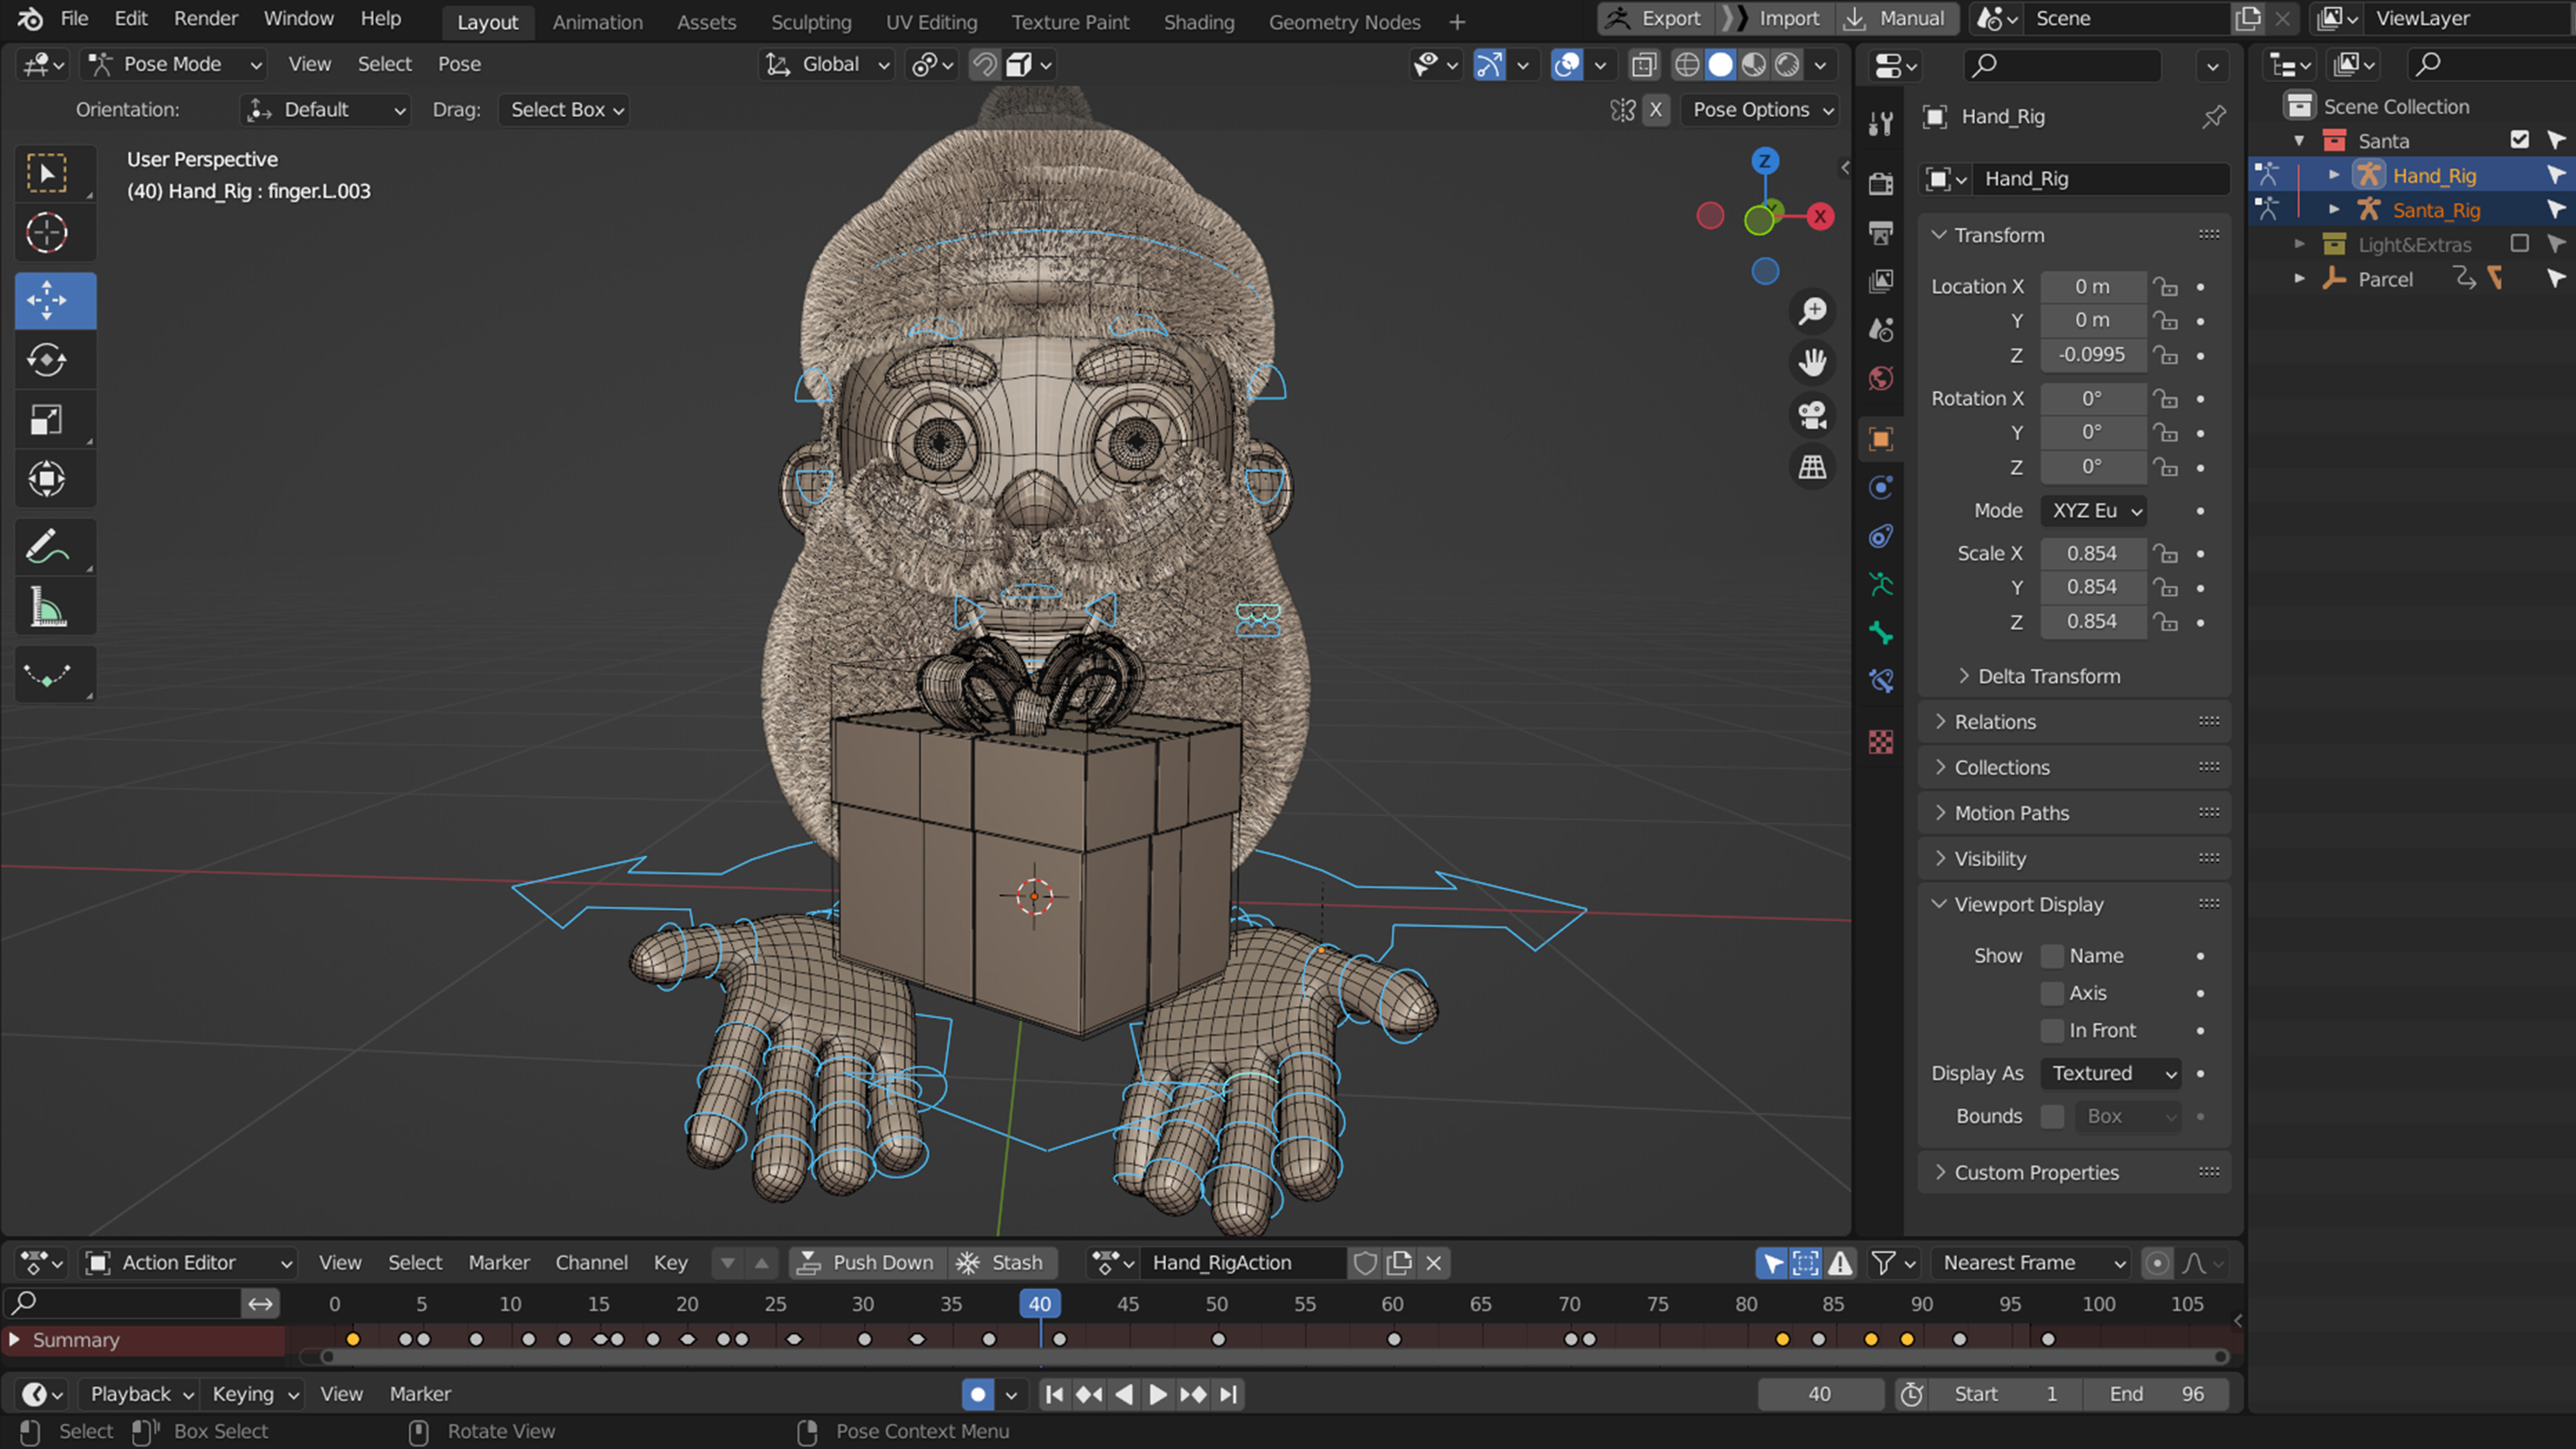The image size is (2576, 1449).
Task: Enable the Show Axis checkbox
Action: (2052, 993)
